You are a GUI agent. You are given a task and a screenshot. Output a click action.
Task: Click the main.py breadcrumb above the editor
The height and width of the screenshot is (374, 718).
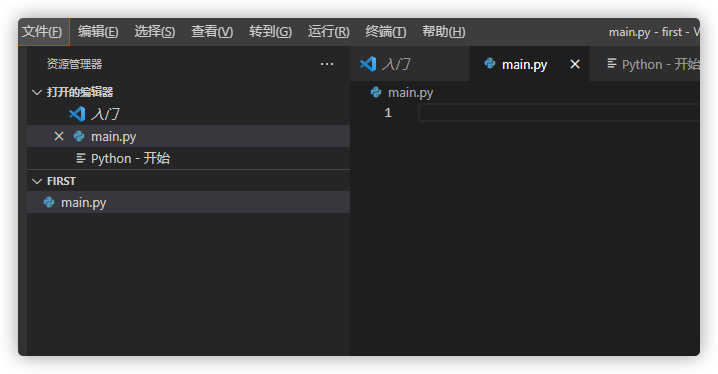(410, 92)
